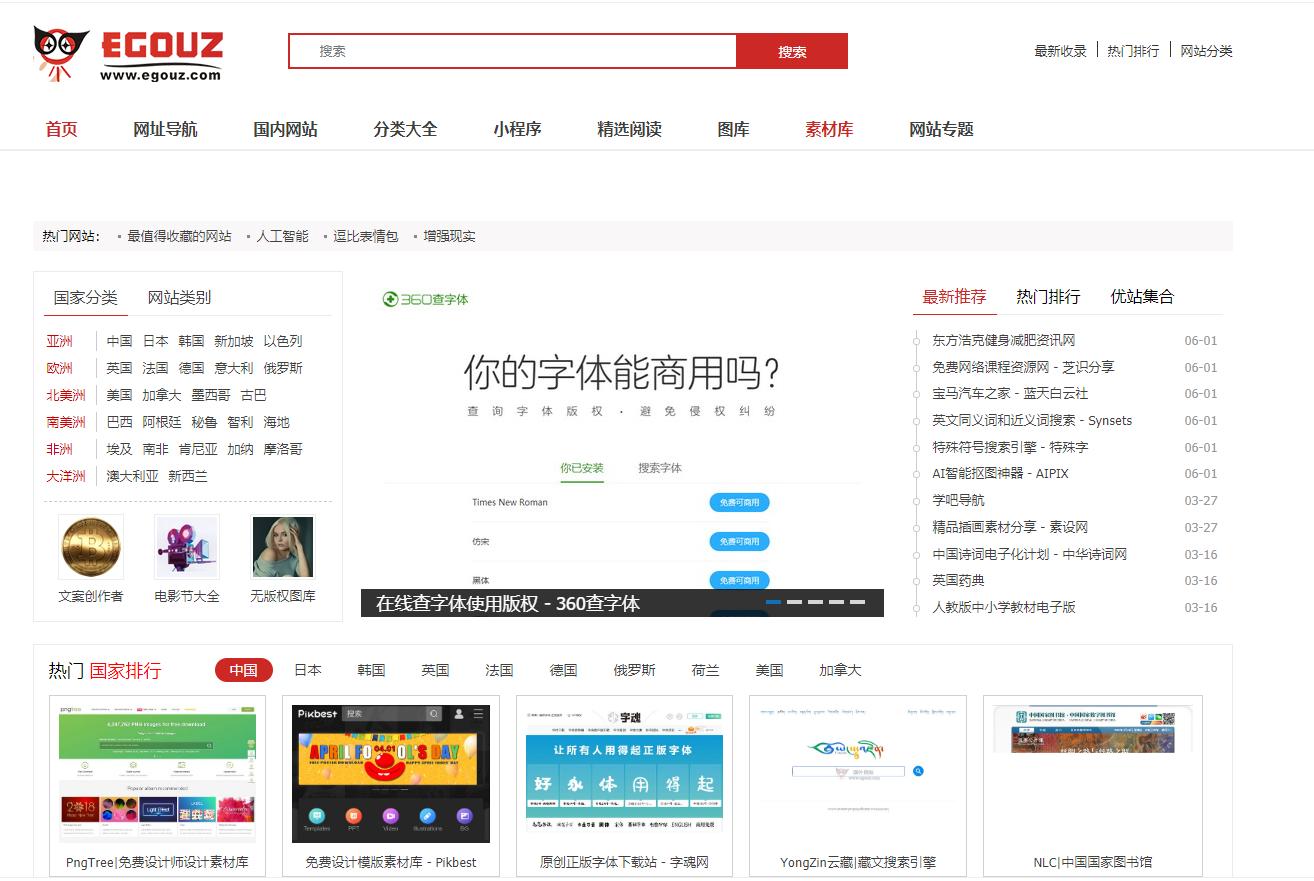Open 小程序 in main navigation
1314x881 pixels.
(517, 129)
